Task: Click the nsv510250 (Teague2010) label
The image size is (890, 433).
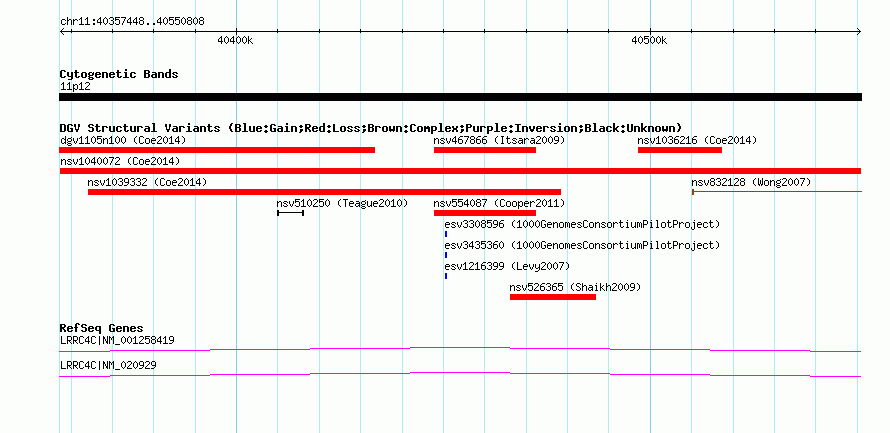Action: [342, 203]
